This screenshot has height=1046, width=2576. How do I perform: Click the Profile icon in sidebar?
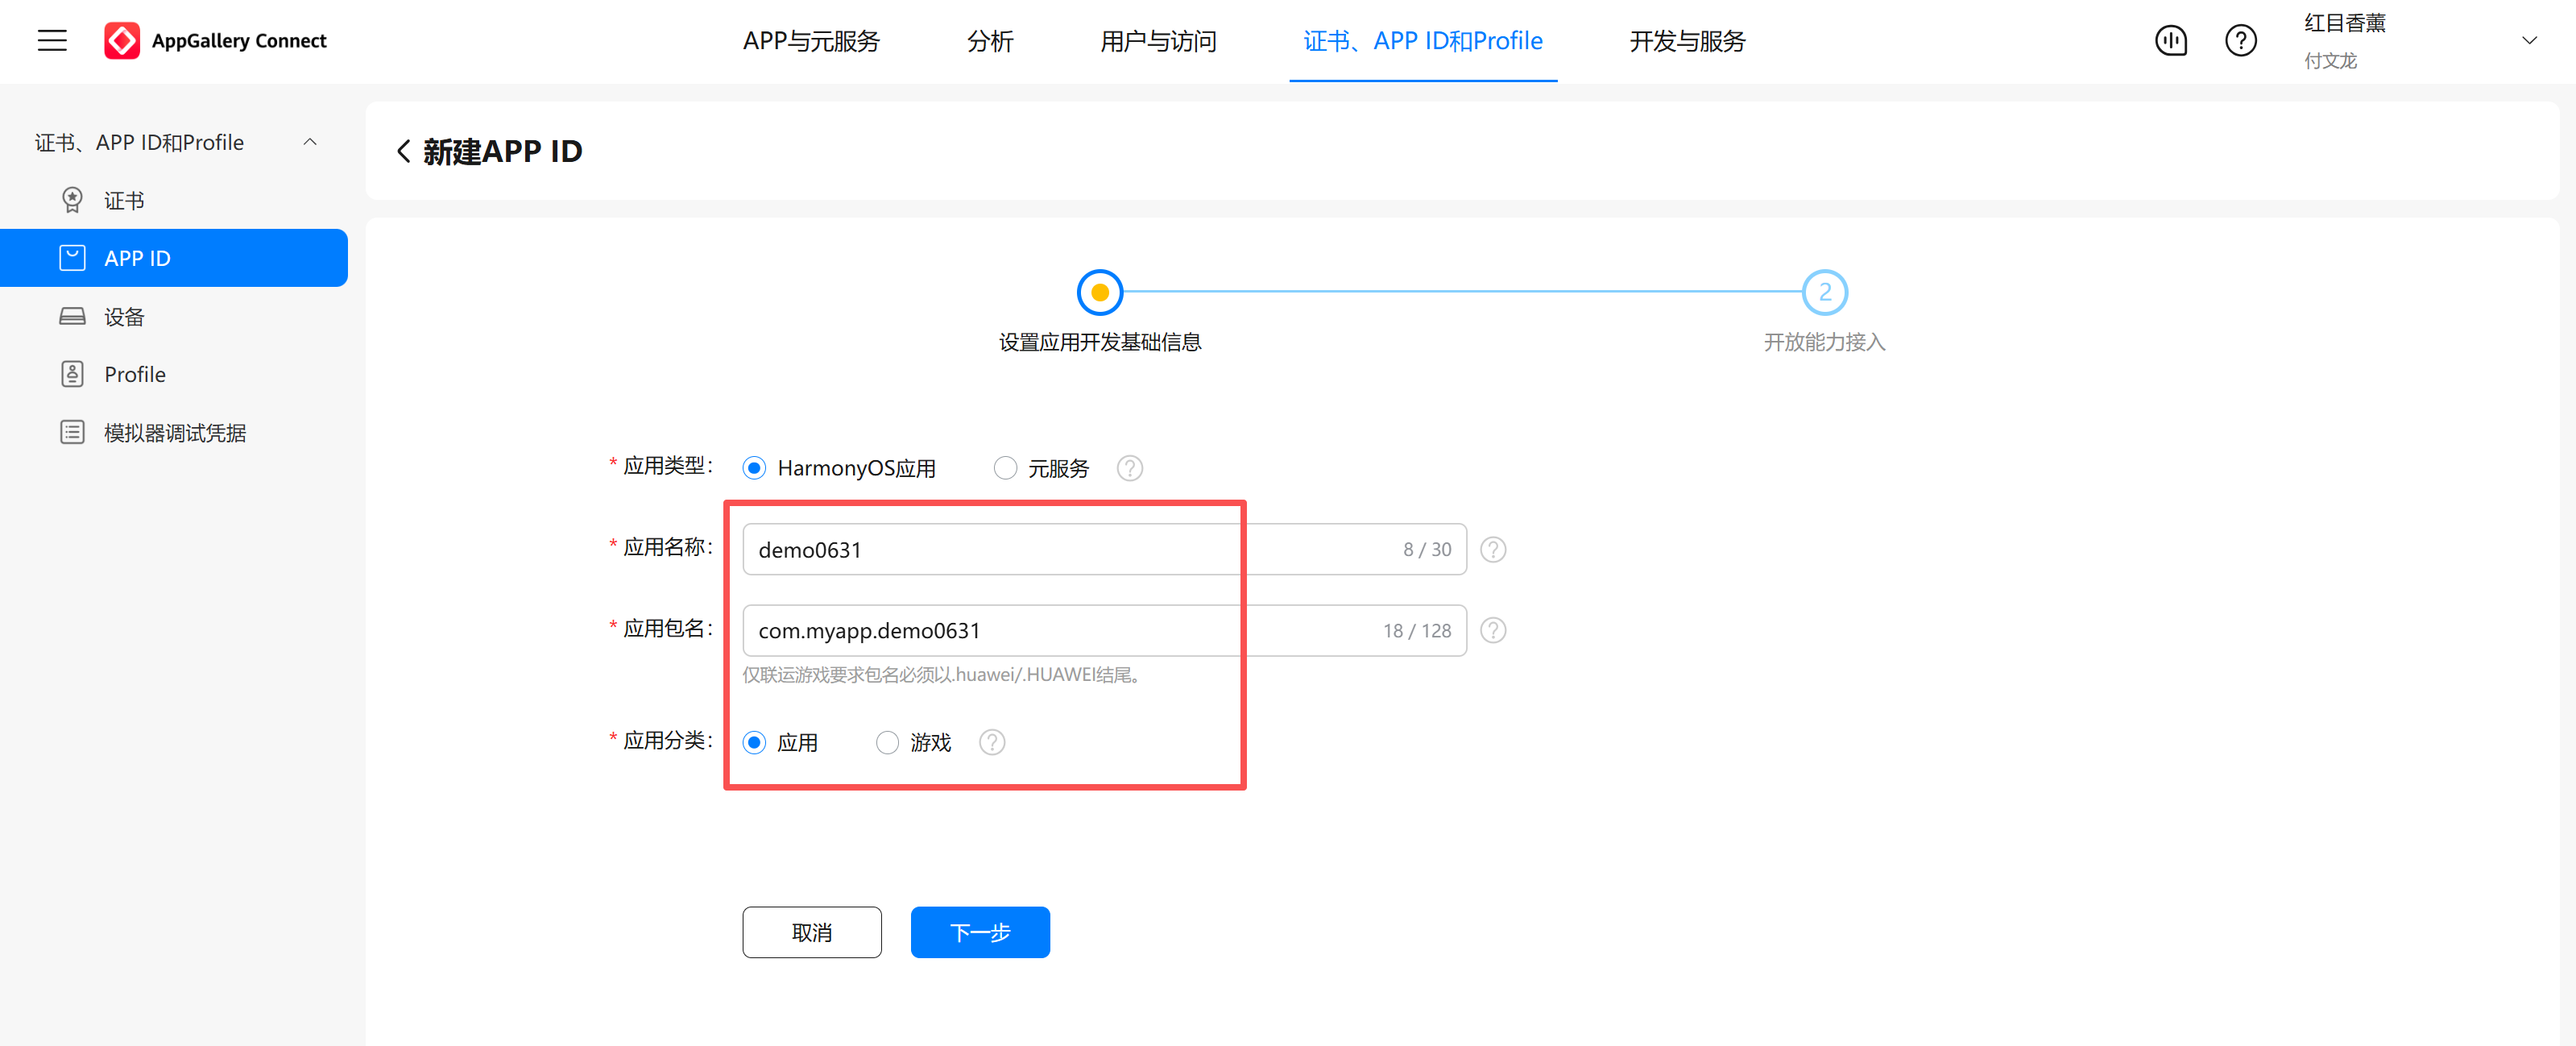72,374
